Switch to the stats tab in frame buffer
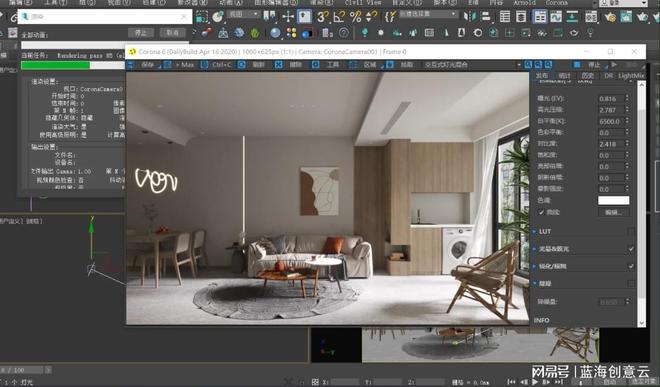 click(564, 76)
